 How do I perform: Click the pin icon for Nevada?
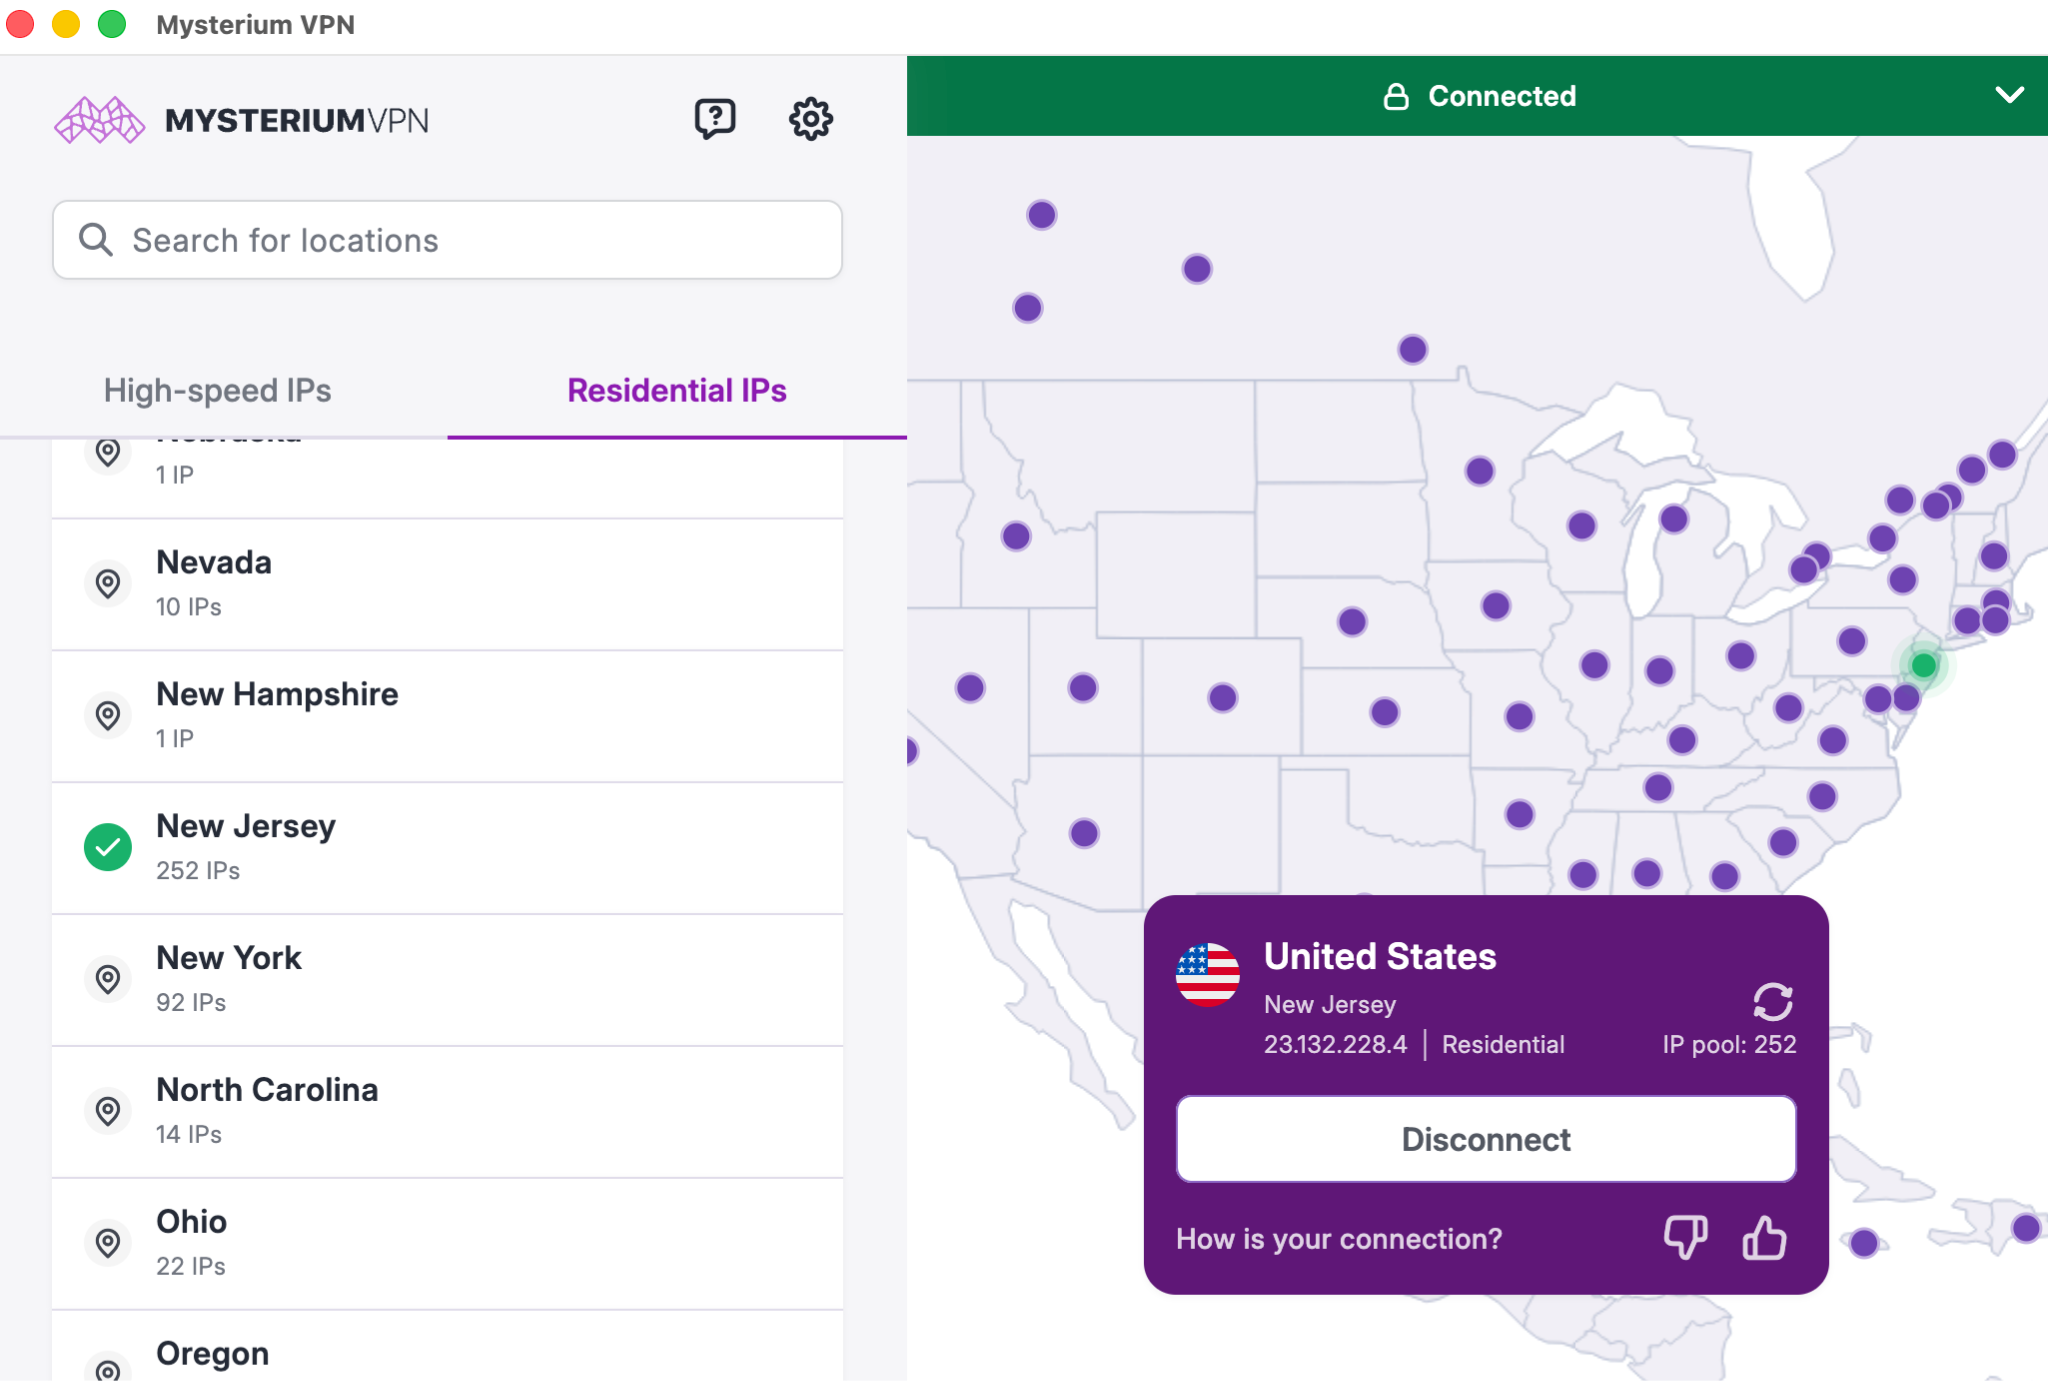108,583
